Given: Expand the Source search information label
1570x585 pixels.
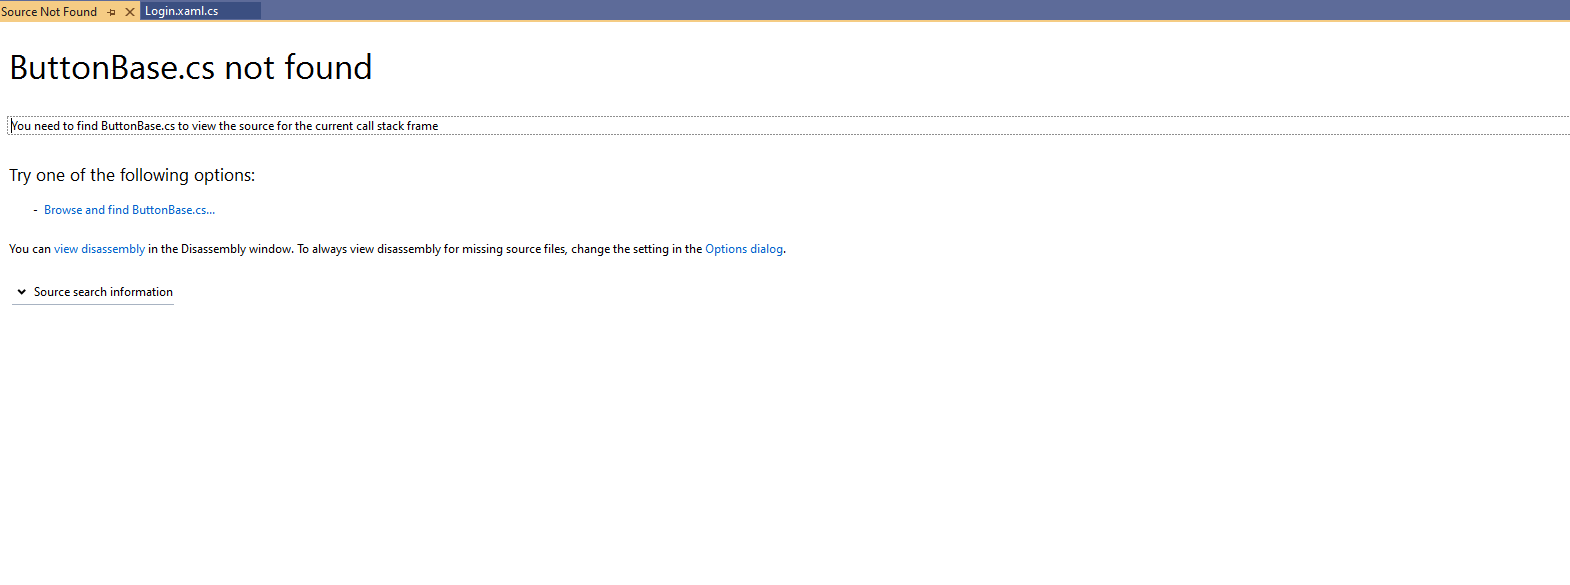Looking at the screenshot, I should [103, 292].
